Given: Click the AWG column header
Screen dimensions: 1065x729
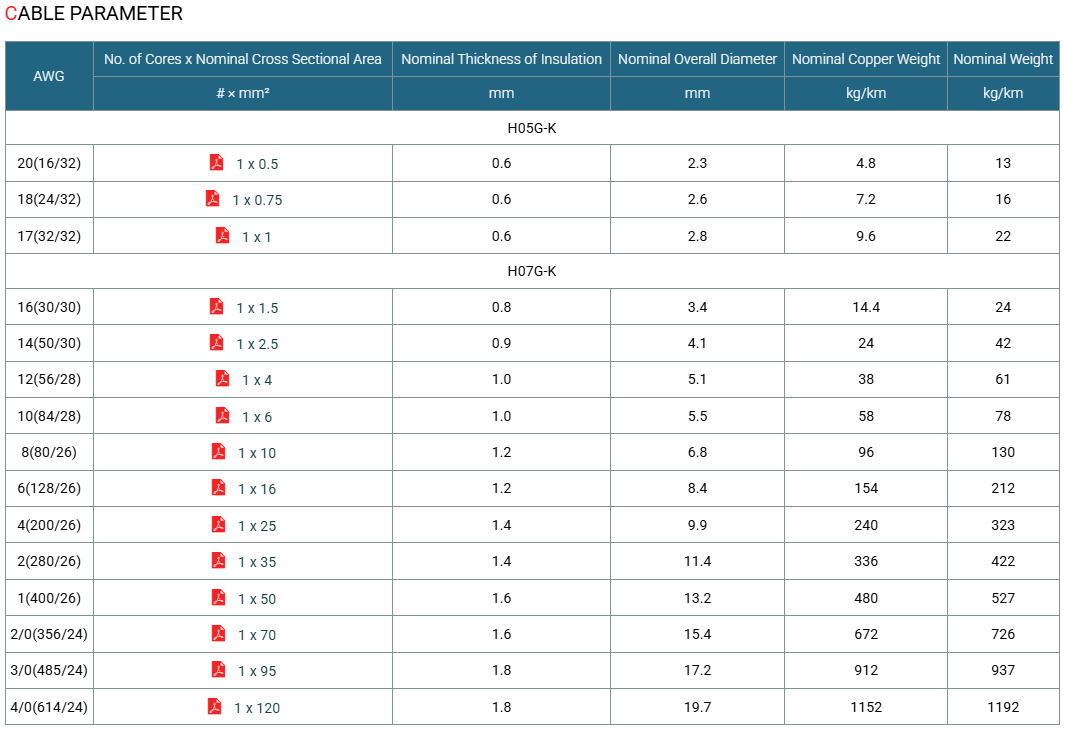Looking at the screenshot, I should point(49,76).
